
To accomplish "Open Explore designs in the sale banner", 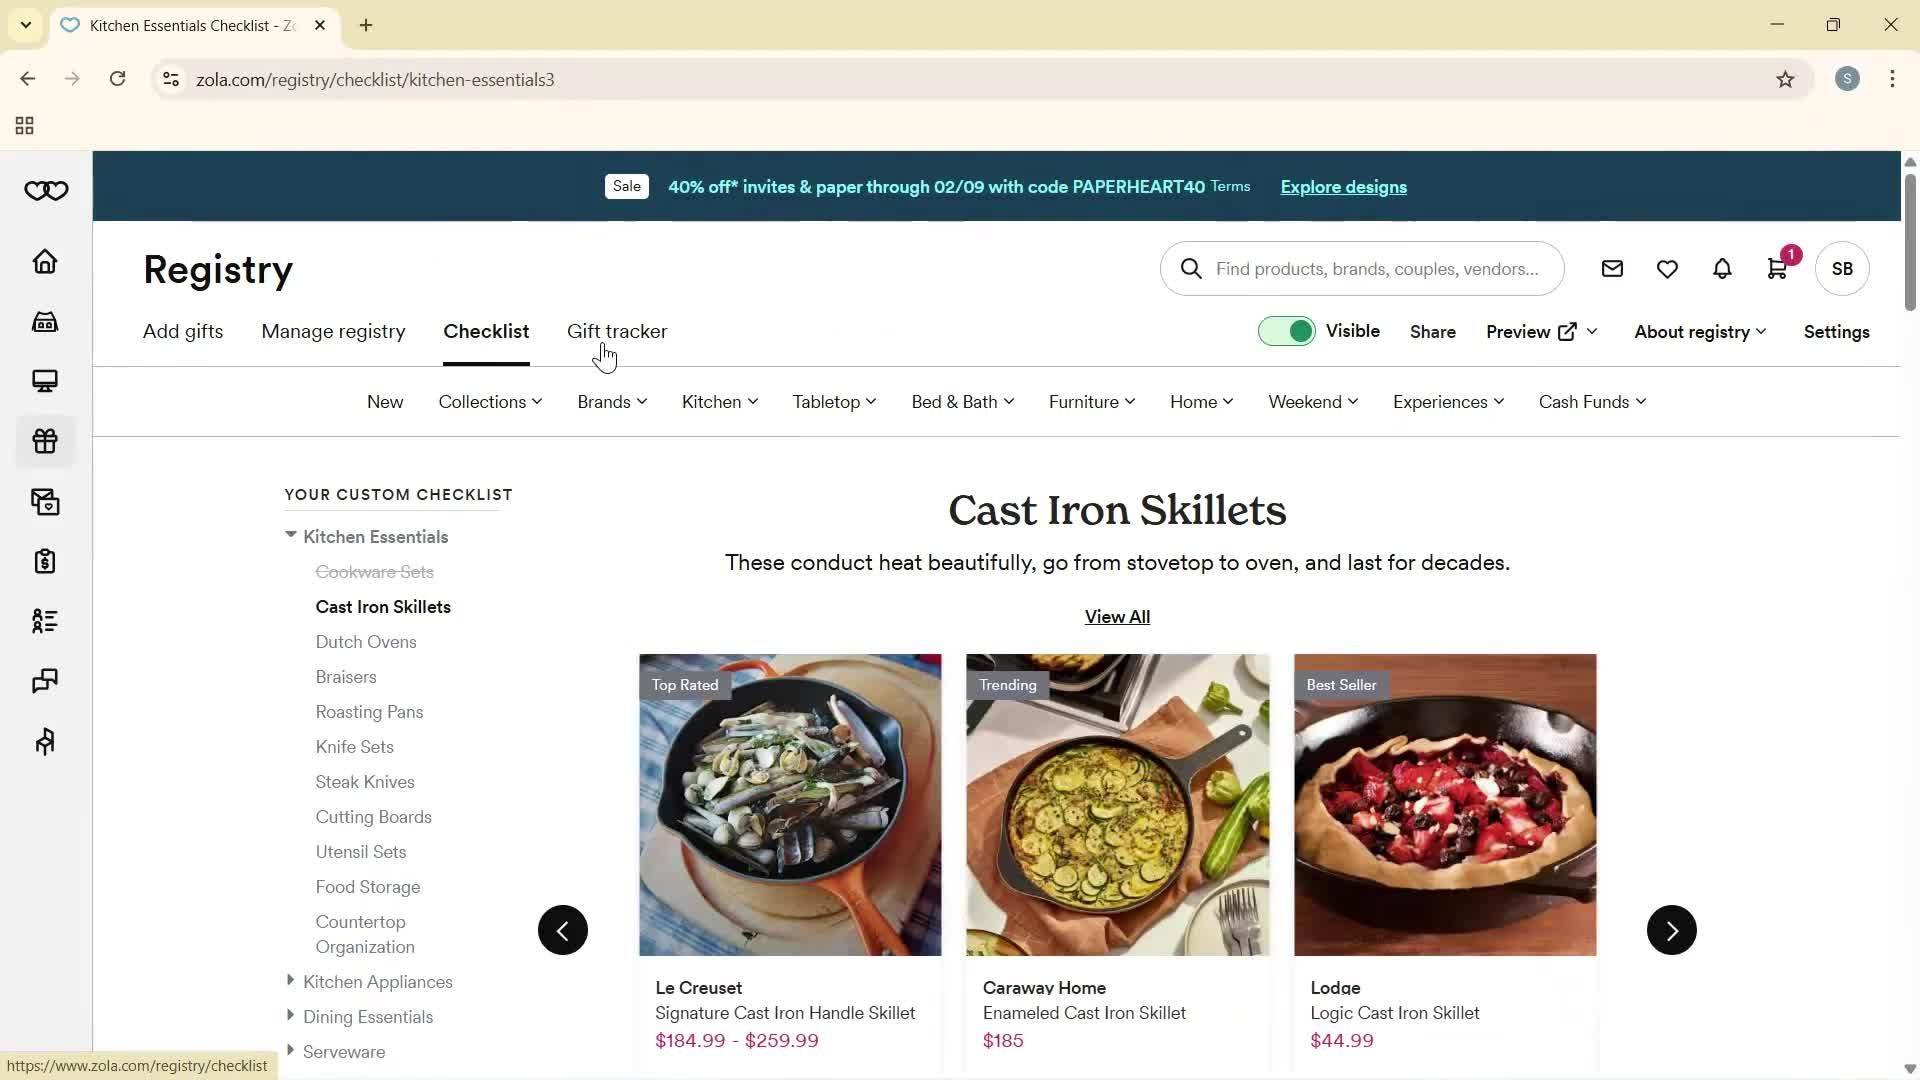I will tap(1342, 187).
